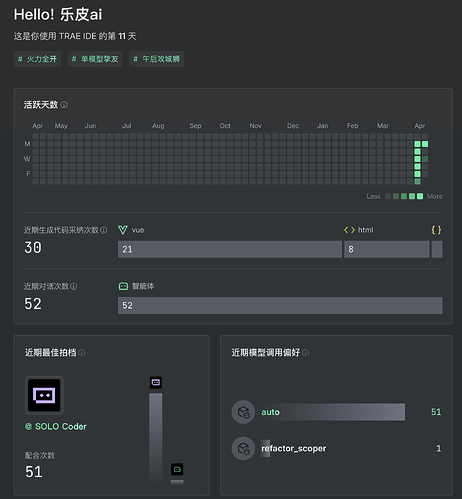462x499 pixels.
Task: Open info icon beside 近期最佳拍档
Action: [82, 353]
